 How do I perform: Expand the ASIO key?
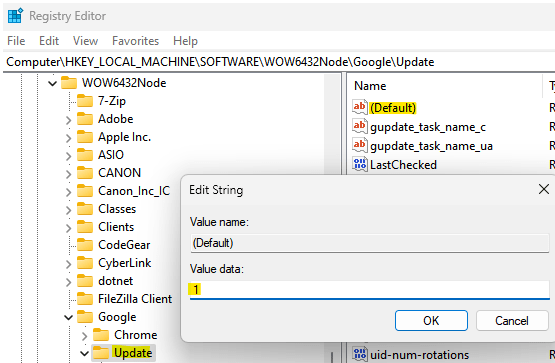(68, 156)
